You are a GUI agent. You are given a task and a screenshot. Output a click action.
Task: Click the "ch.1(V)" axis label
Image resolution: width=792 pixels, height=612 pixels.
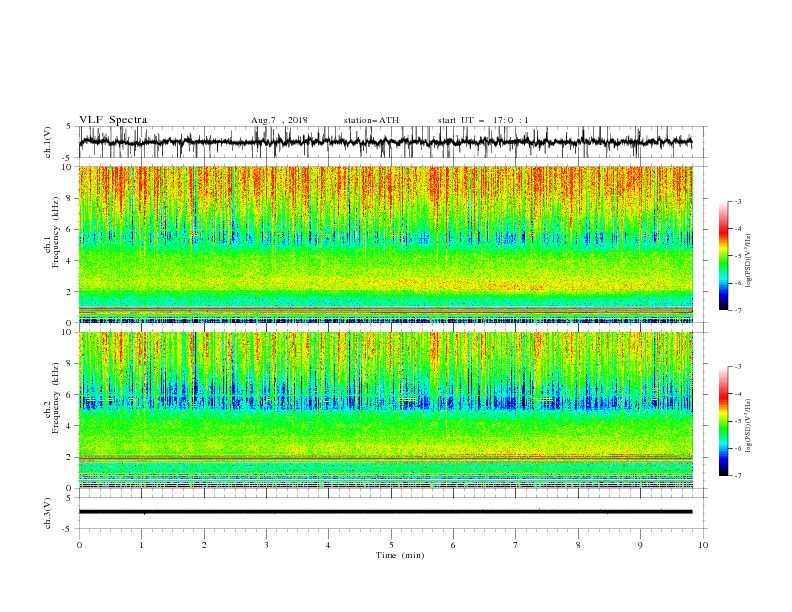point(48,142)
